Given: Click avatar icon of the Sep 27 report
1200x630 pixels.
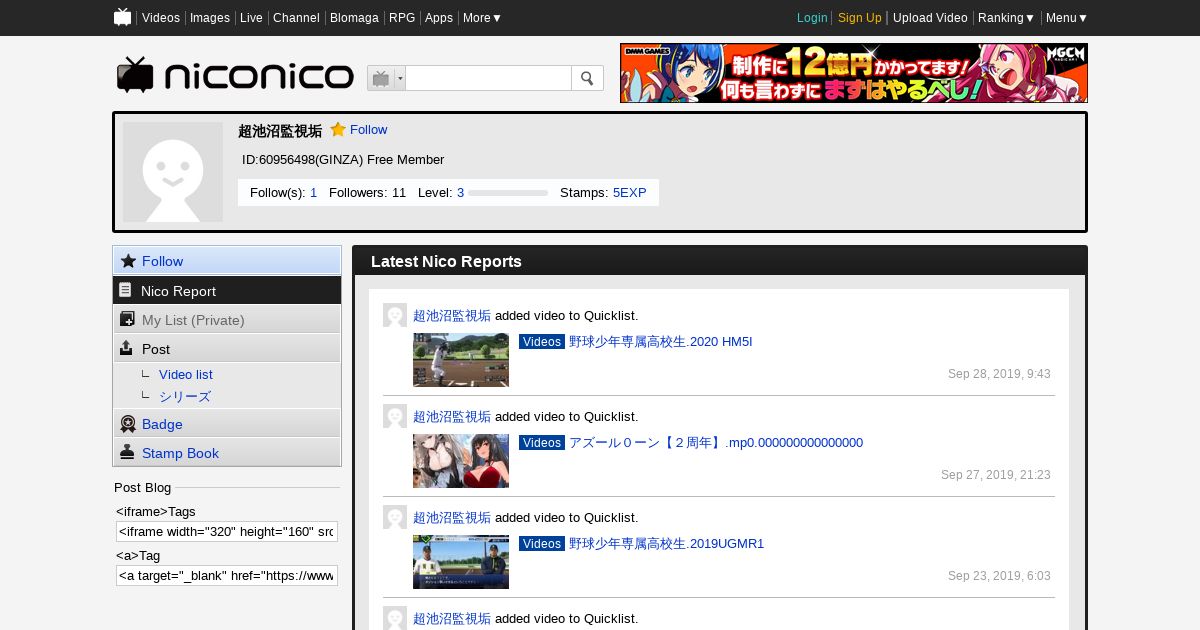Looking at the screenshot, I should click(395, 416).
